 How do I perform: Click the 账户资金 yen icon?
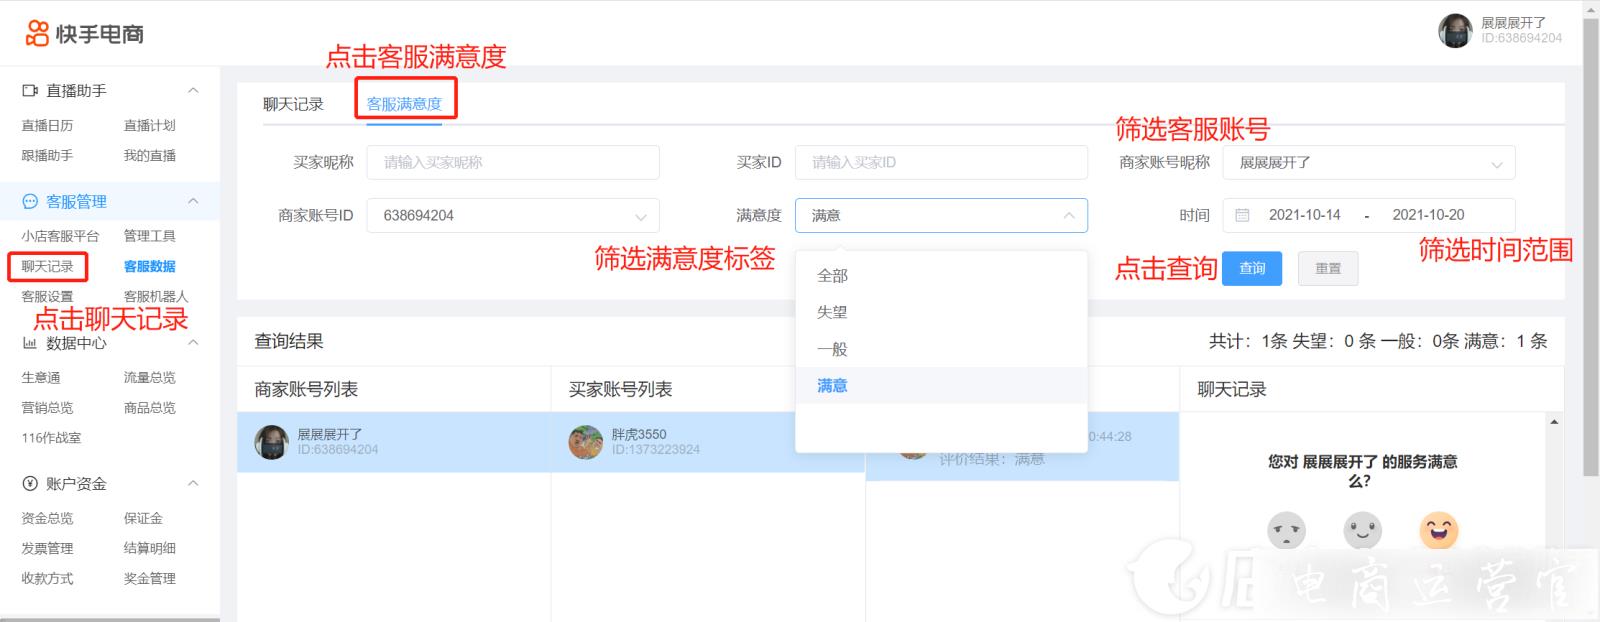tap(30, 484)
